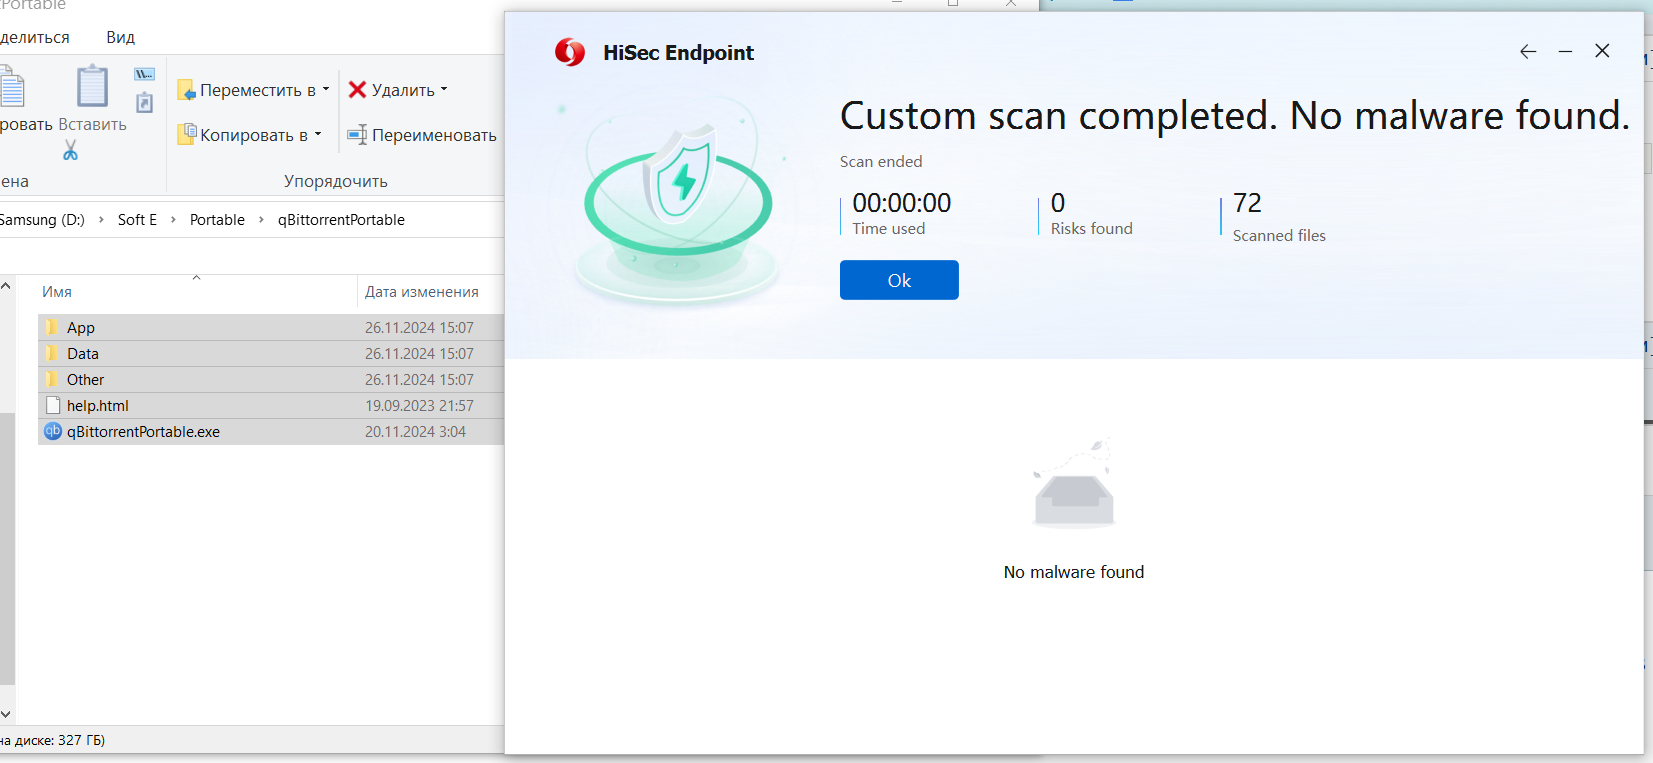
Task: Open the Копировать в dropdown
Action: 250,134
